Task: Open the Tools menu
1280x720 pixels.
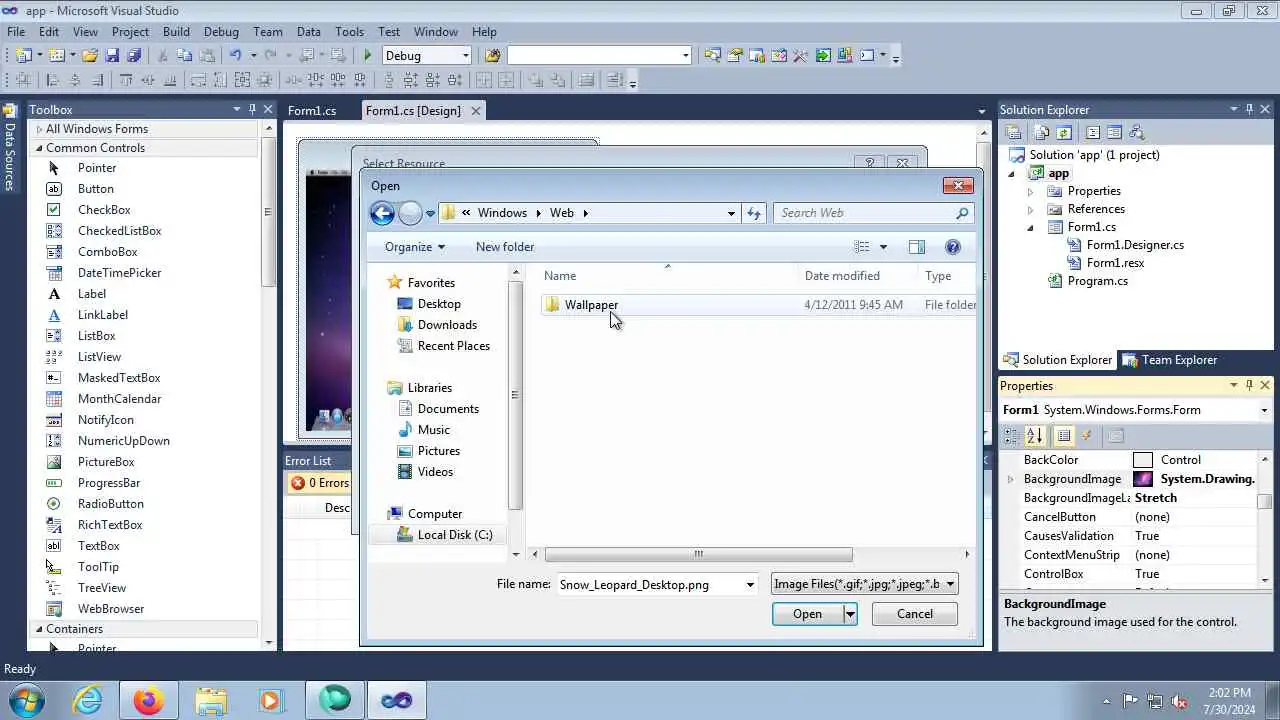Action: 350,32
